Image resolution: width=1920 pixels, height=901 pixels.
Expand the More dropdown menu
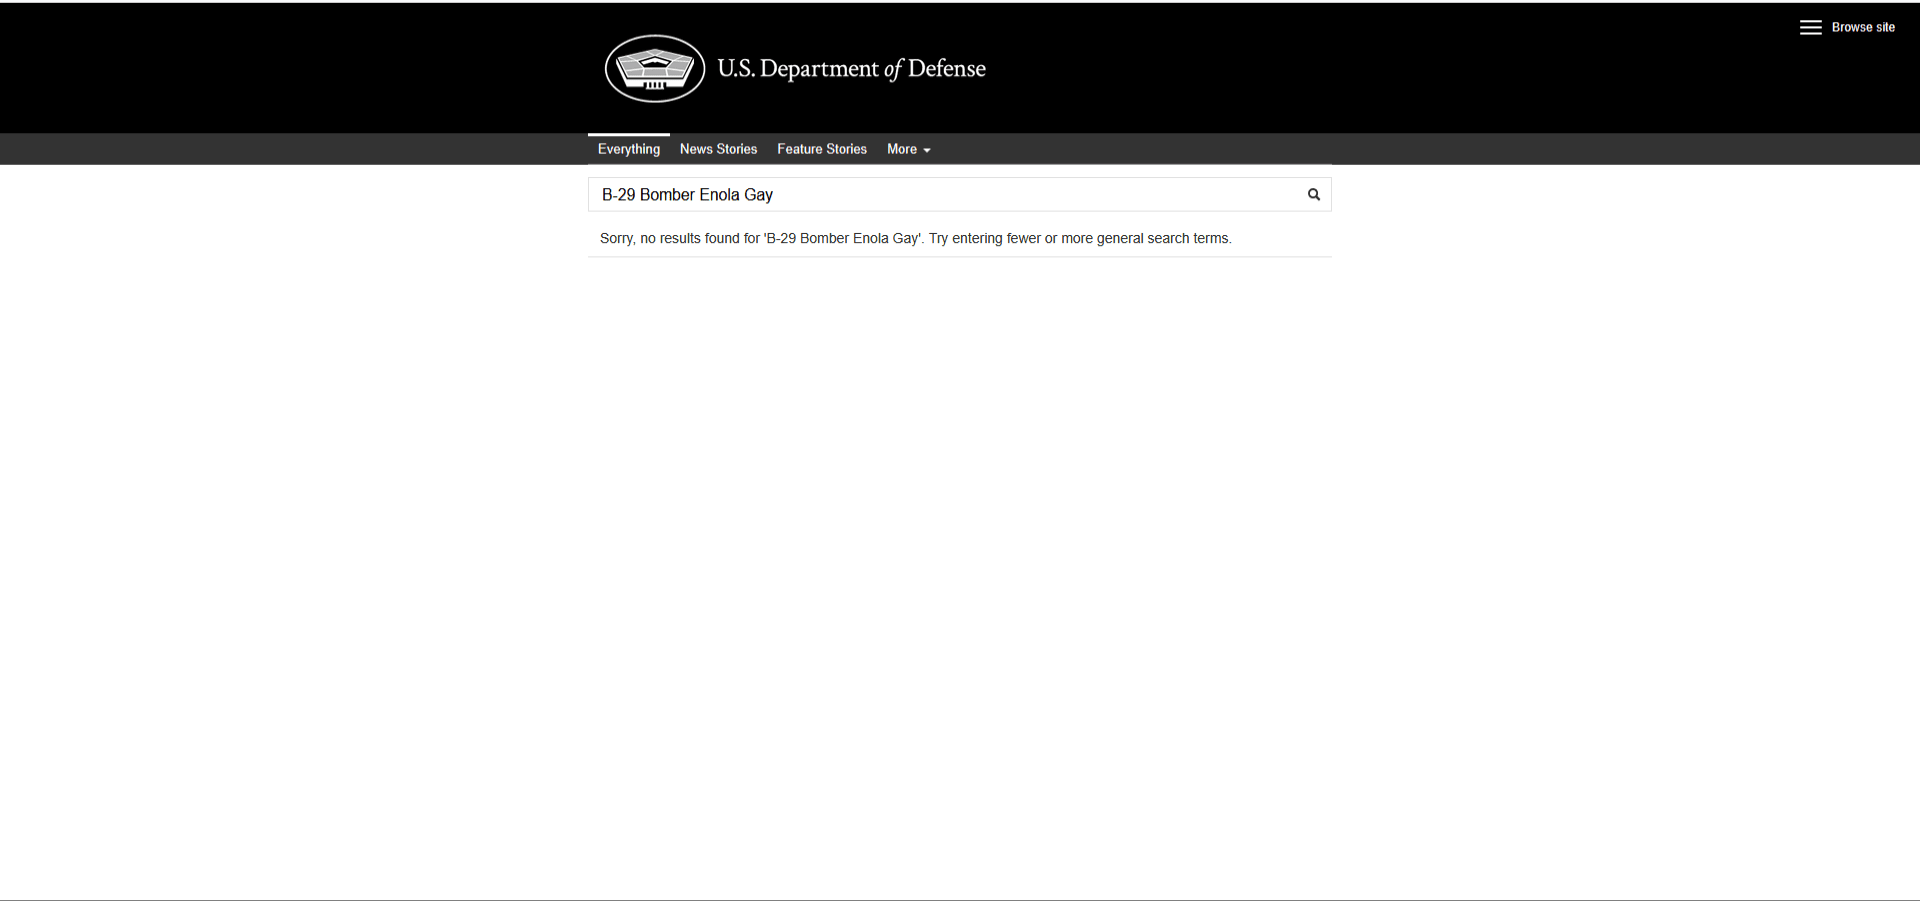coord(909,149)
